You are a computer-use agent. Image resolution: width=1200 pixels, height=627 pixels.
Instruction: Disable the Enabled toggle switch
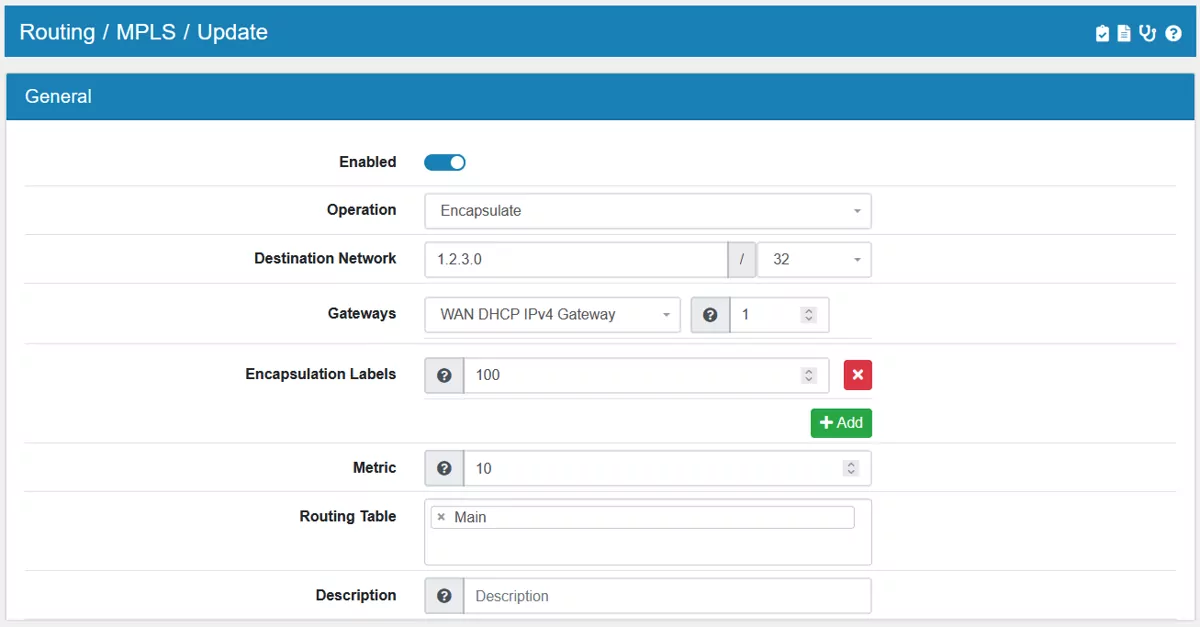(444, 161)
